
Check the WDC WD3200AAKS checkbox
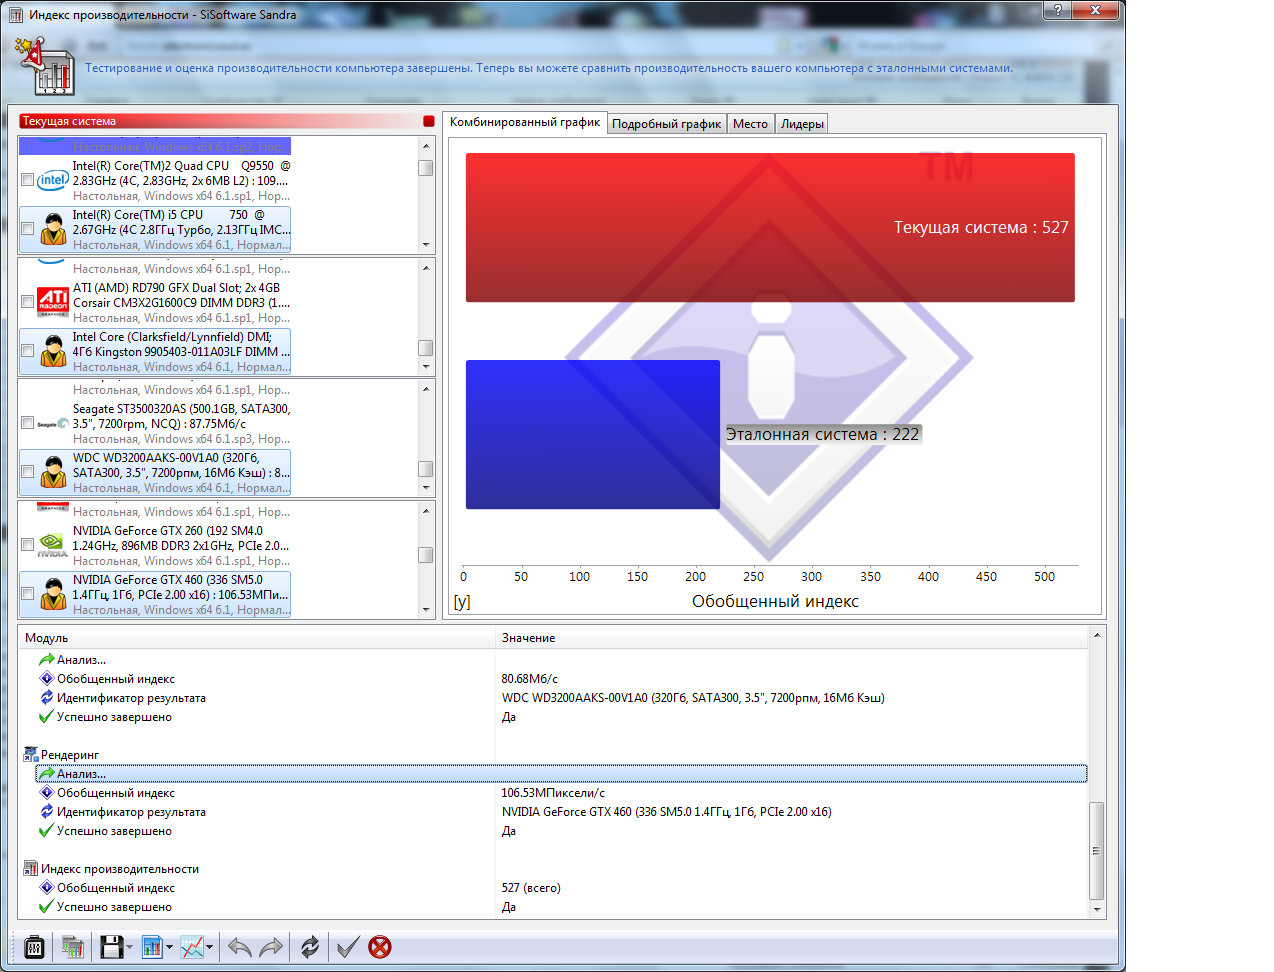click(x=27, y=472)
